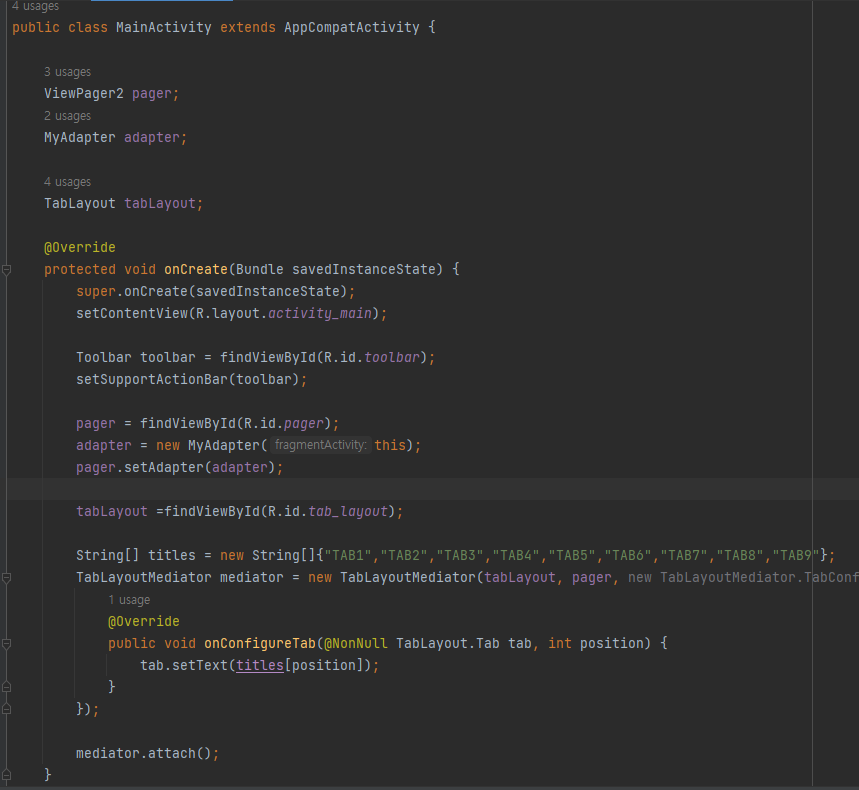Click the 'mediator' variable name in its declaration
The height and width of the screenshot is (790, 859).
point(252,577)
